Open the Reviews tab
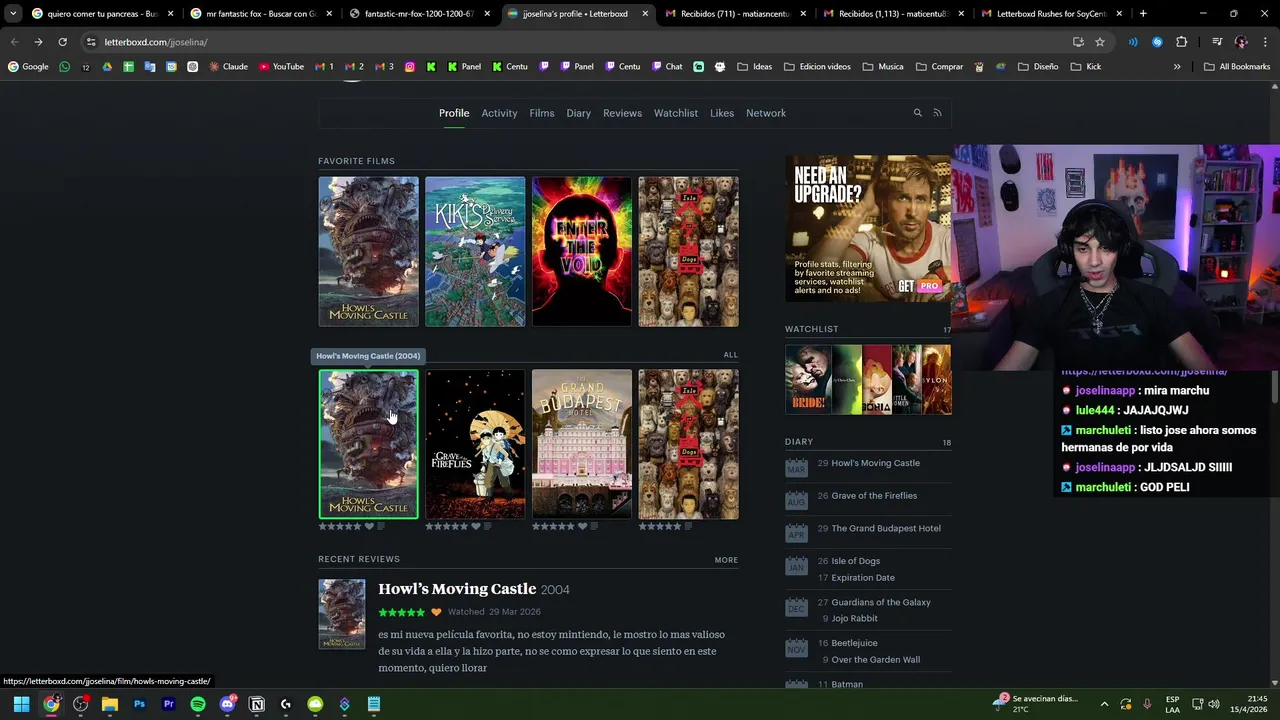The image size is (1280, 720). point(622,113)
